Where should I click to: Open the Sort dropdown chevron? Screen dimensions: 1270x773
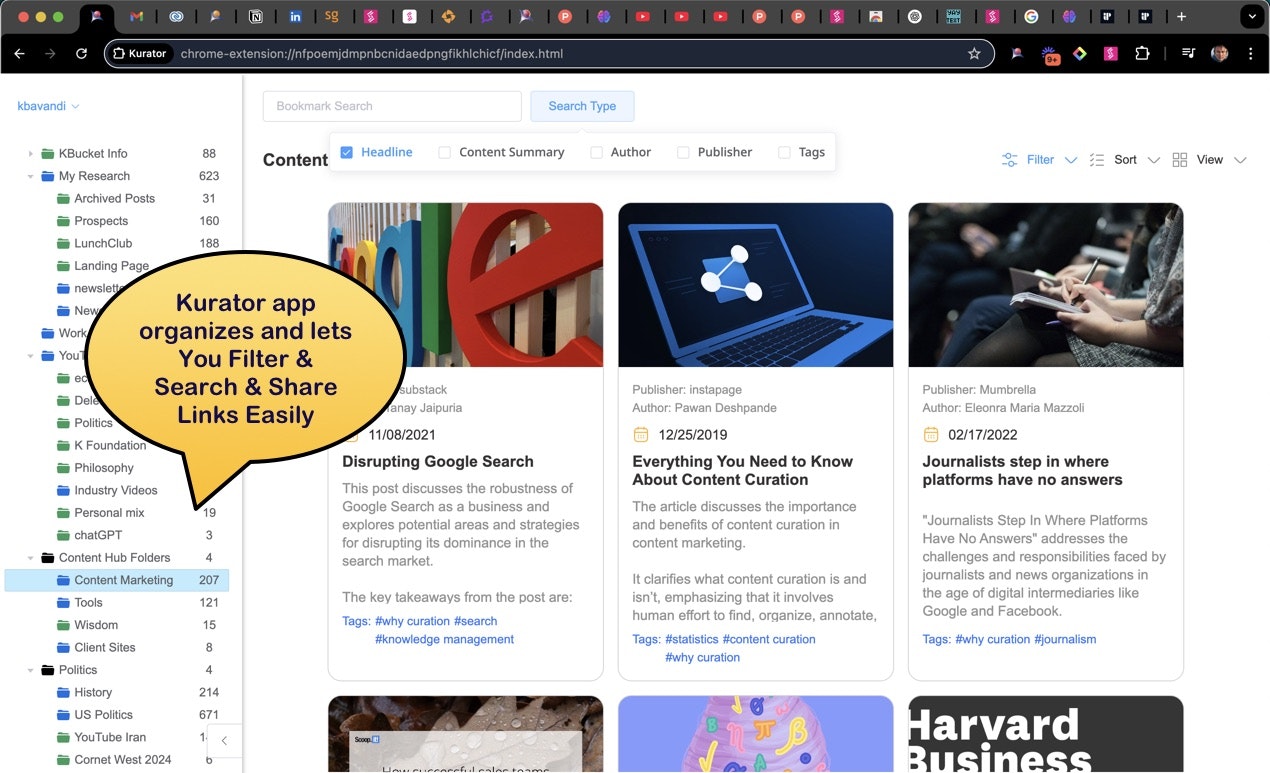coord(1153,160)
